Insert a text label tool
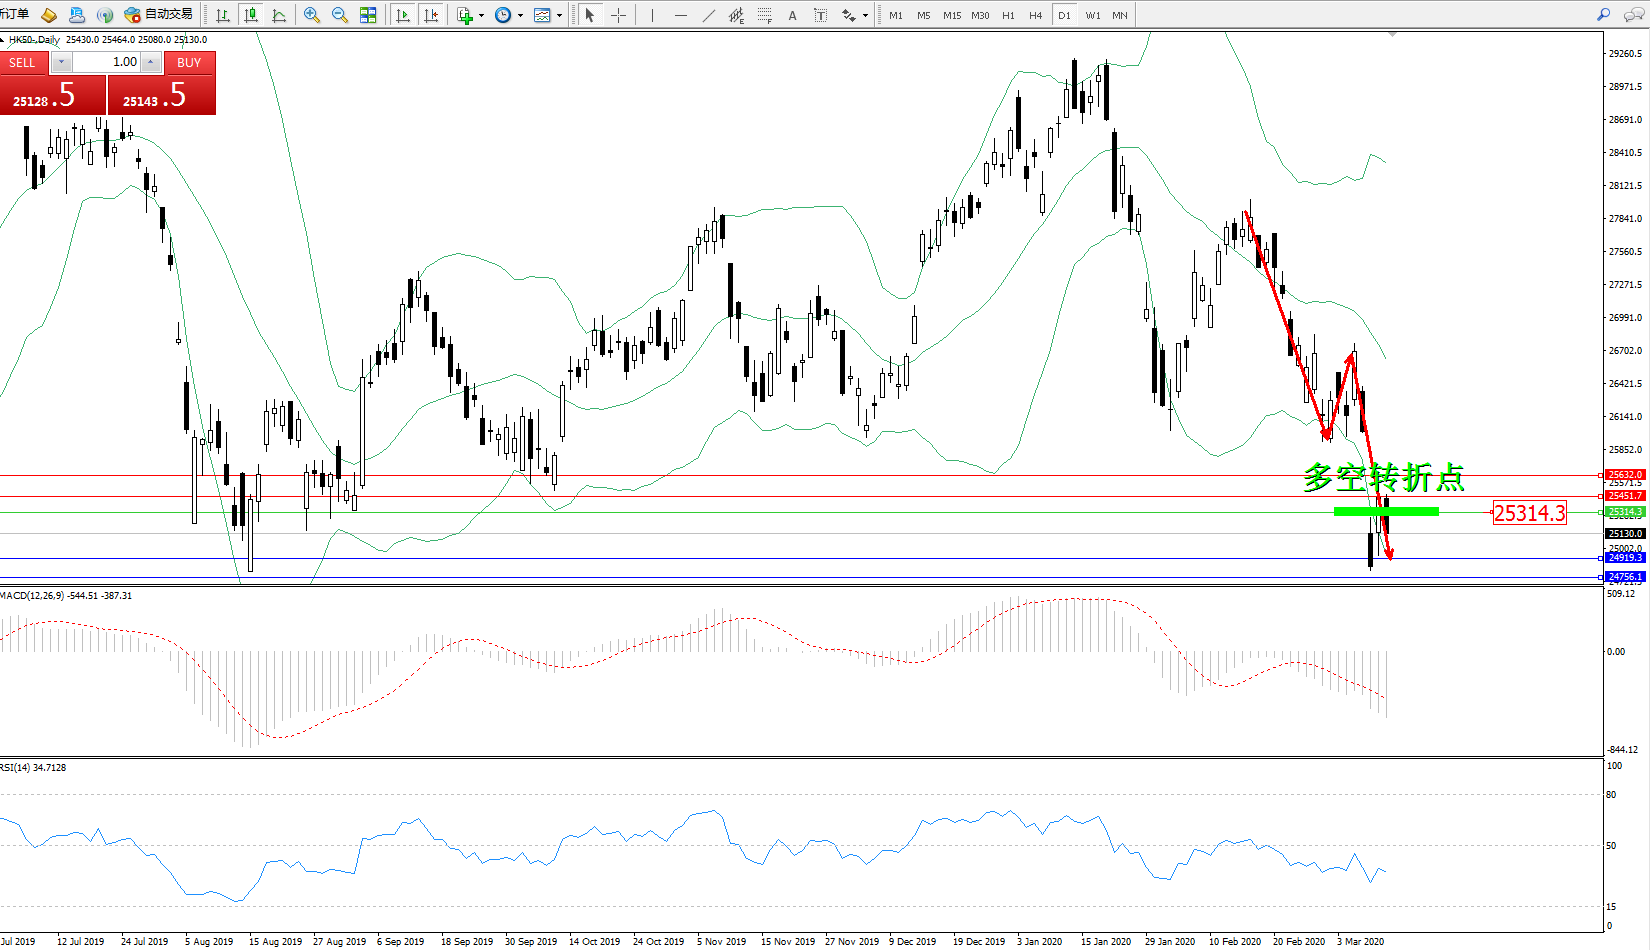The height and width of the screenshot is (950, 1650). pos(793,15)
